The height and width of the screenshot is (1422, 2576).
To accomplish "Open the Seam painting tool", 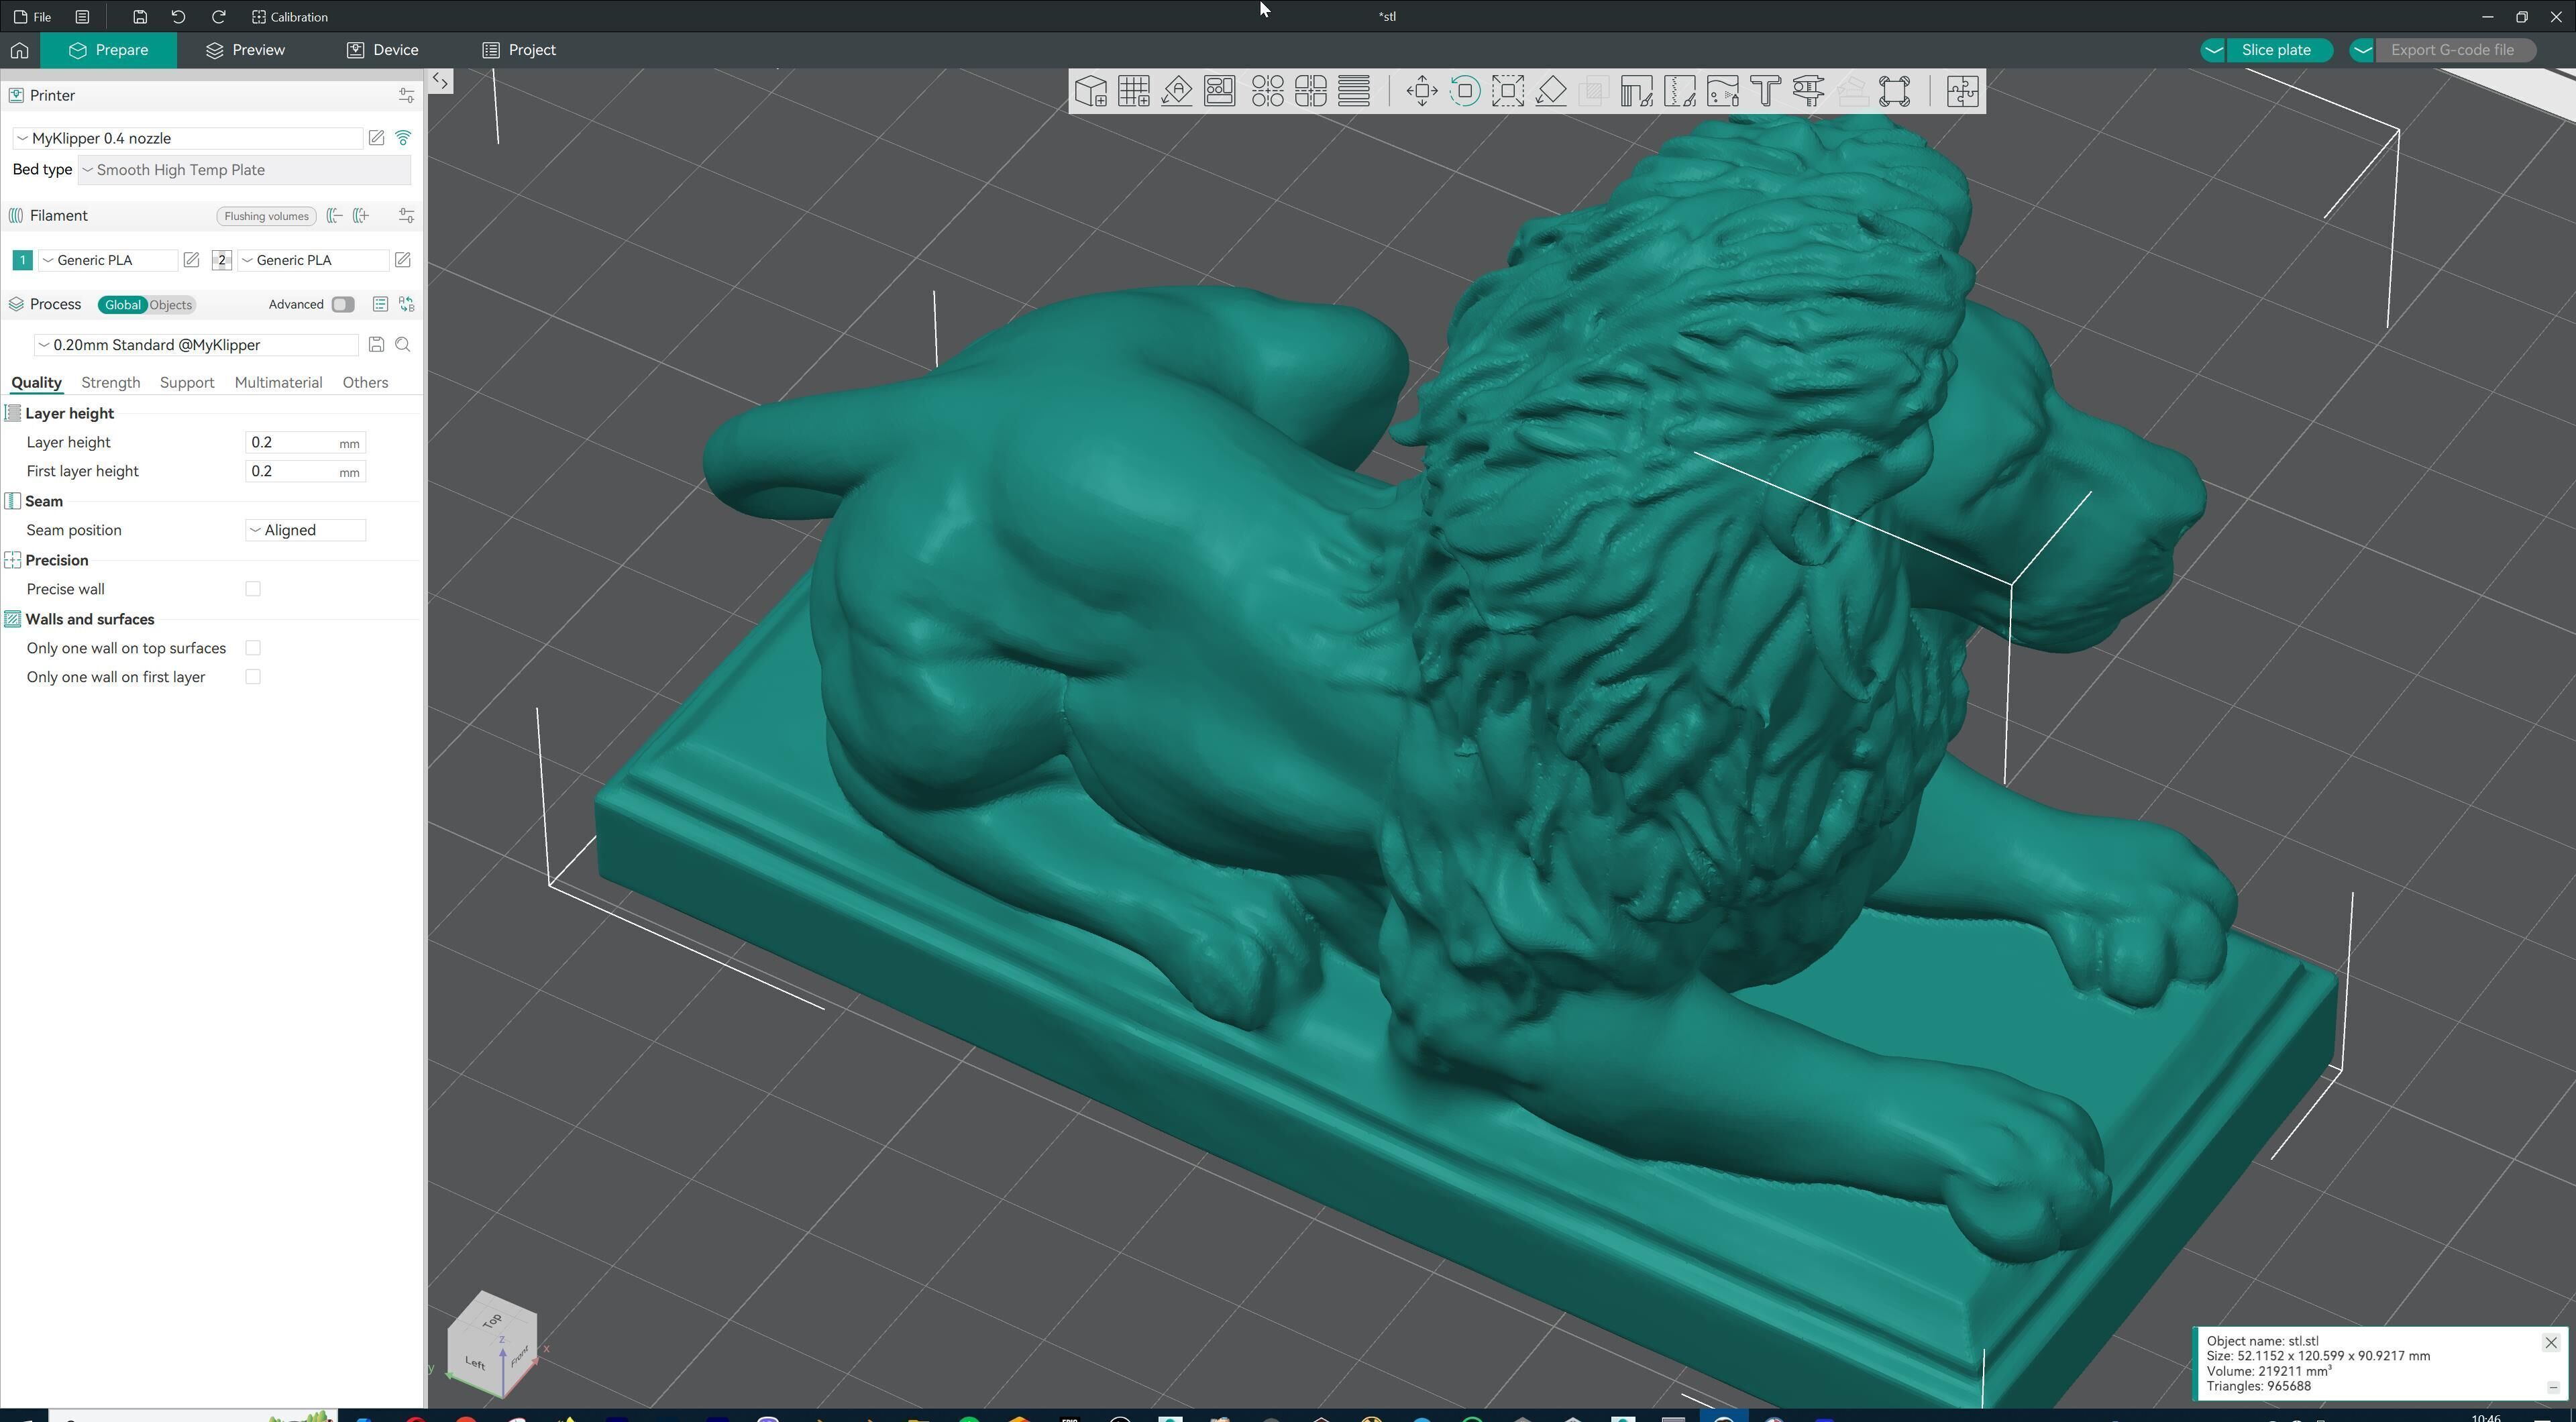I will 1680,91.
